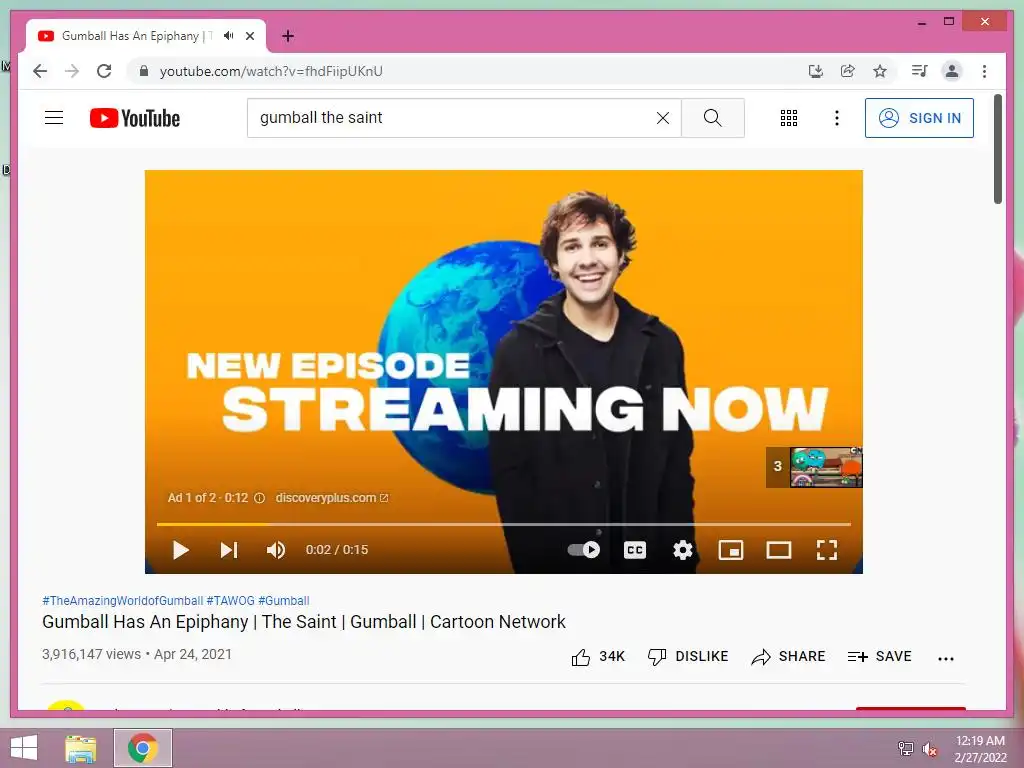Close the Gumball tab
This screenshot has width=1024, height=768.
[x=249, y=36]
